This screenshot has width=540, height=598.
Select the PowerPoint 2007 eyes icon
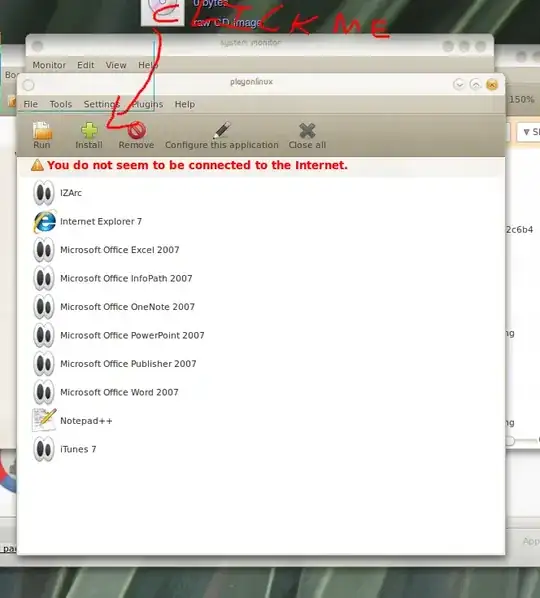pyautogui.click(x=43, y=335)
